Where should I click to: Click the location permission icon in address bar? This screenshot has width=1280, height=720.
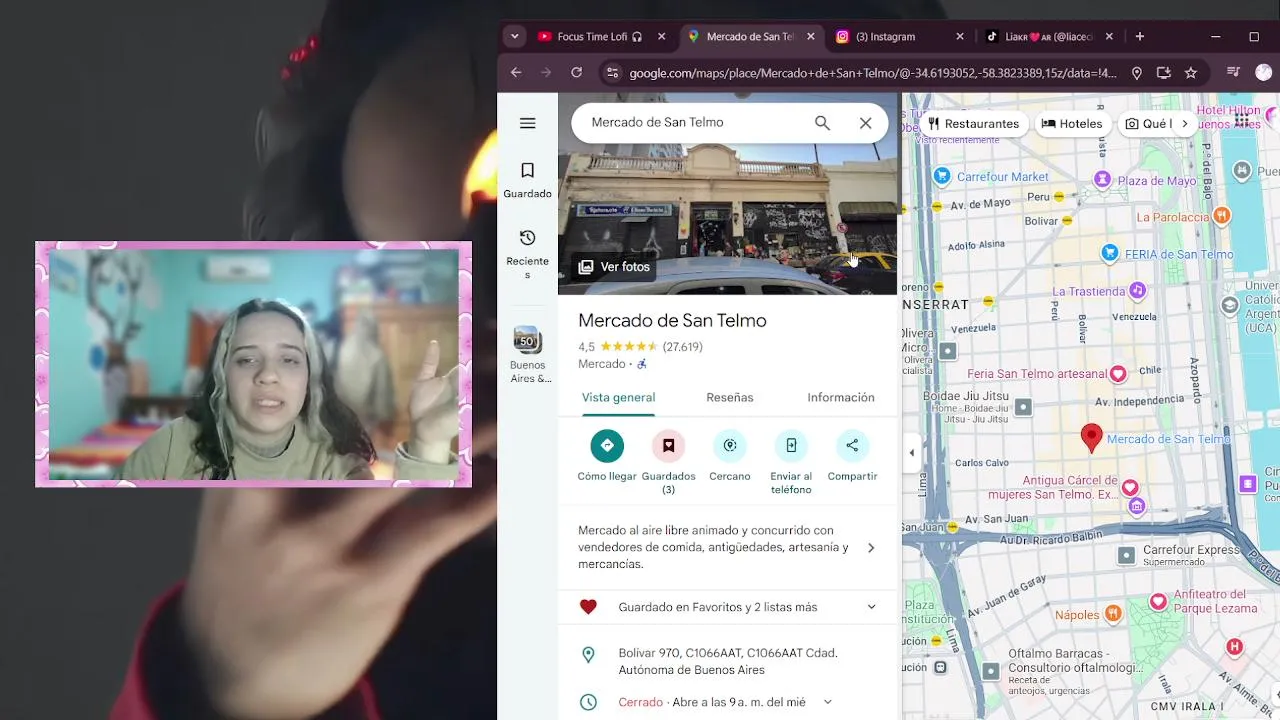tap(1136, 73)
